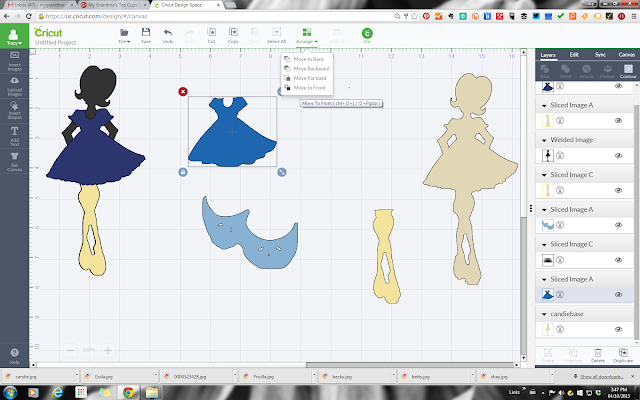Image resolution: width=640 pixels, height=400 pixels.
Task: Click the zoom in plus button
Action: pos(108,350)
